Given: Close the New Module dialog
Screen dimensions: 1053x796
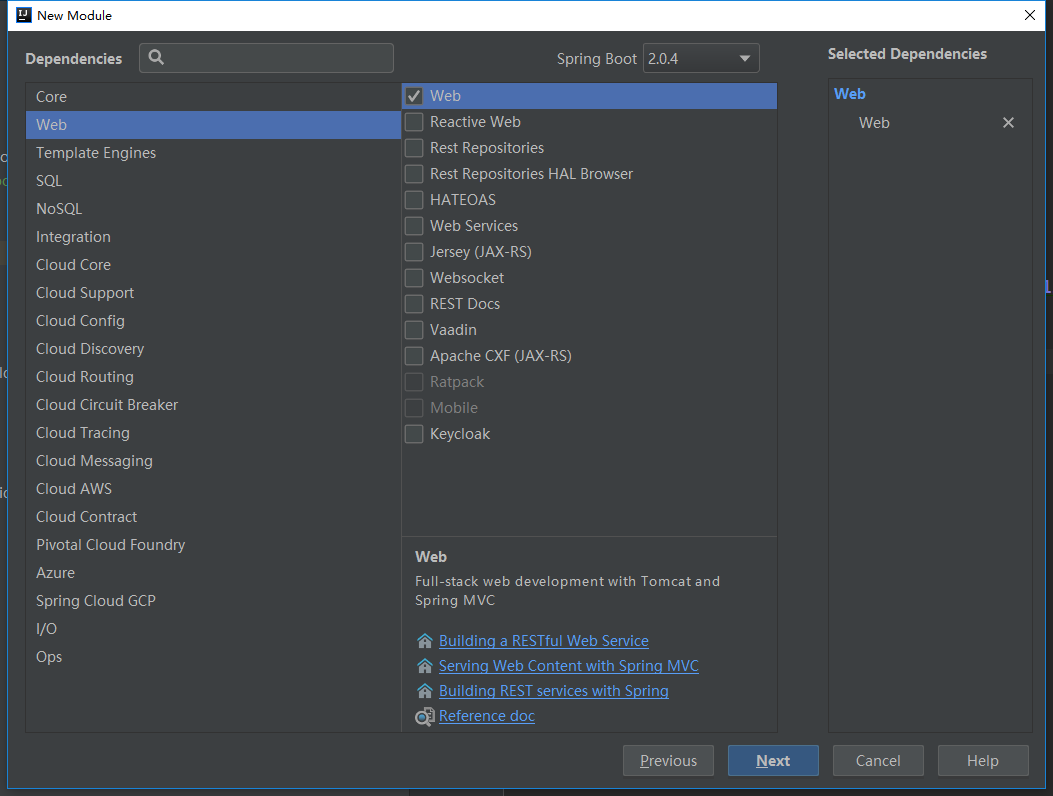Looking at the screenshot, I should coord(1030,15).
